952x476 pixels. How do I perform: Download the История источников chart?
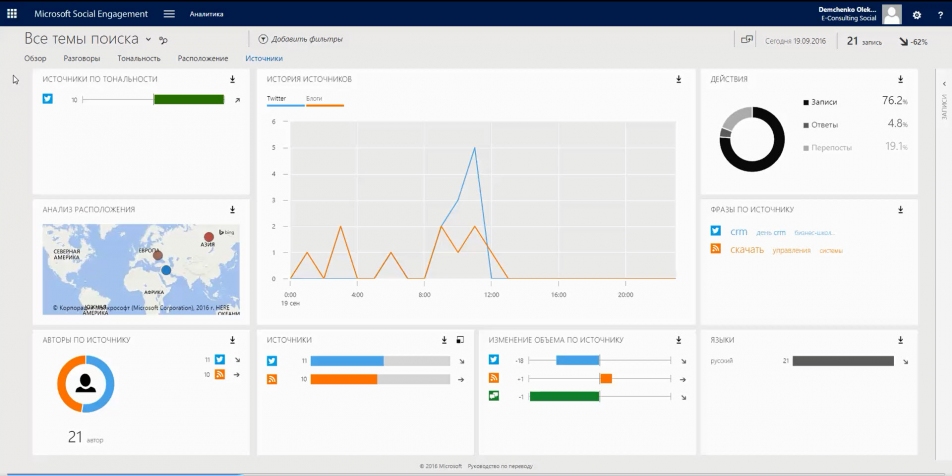tap(678, 79)
